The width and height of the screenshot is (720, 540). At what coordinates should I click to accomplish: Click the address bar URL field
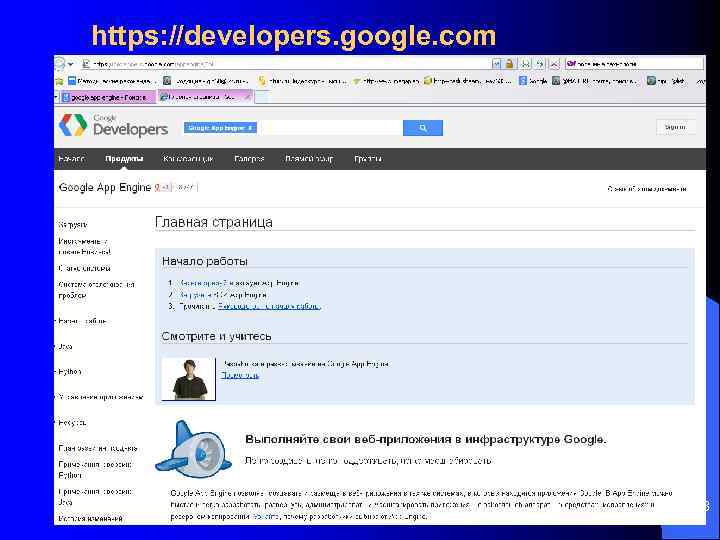pos(287,64)
